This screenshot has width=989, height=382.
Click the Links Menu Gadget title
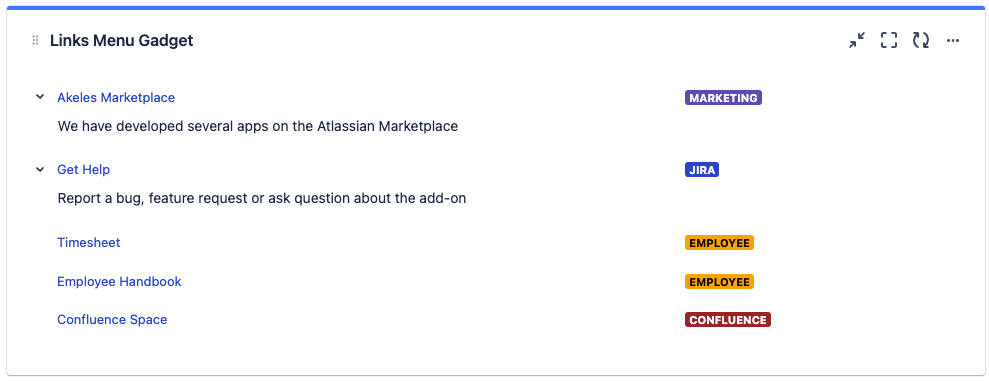(x=122, y=40)
